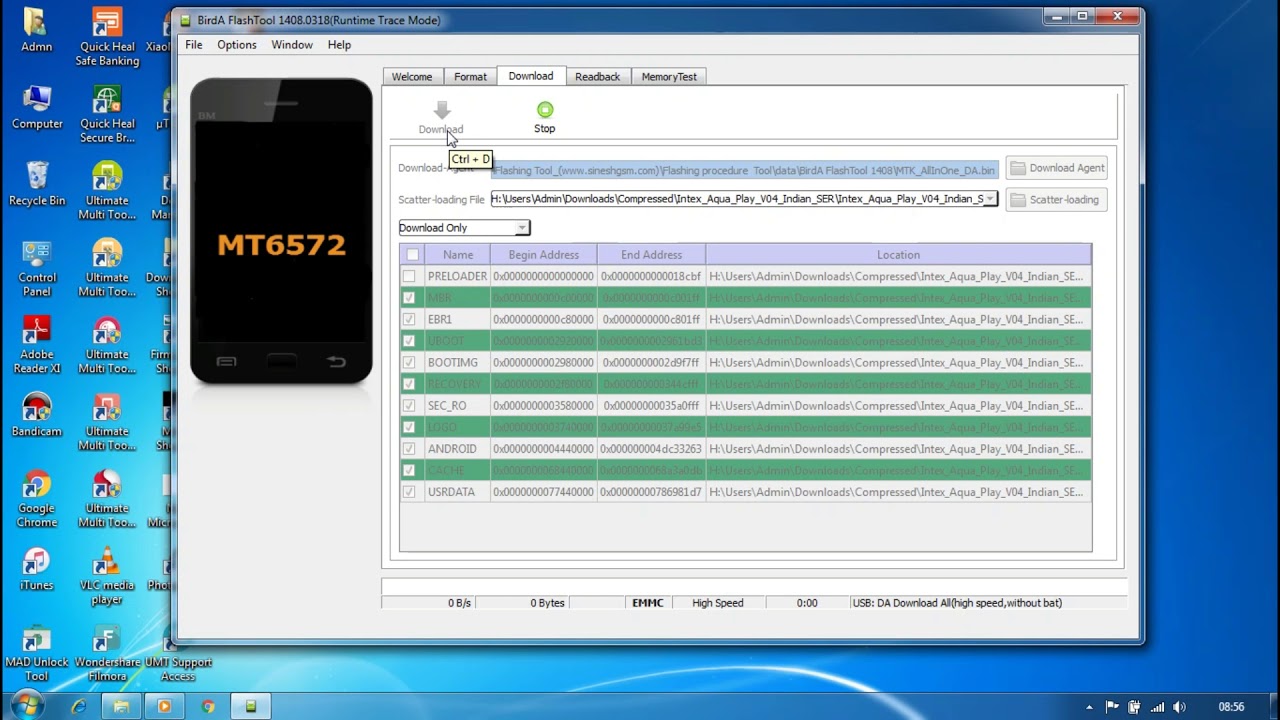Viewport: 1280px width, 720px height.
Task: Open the Options menu
Action: [x=237, y=45]
